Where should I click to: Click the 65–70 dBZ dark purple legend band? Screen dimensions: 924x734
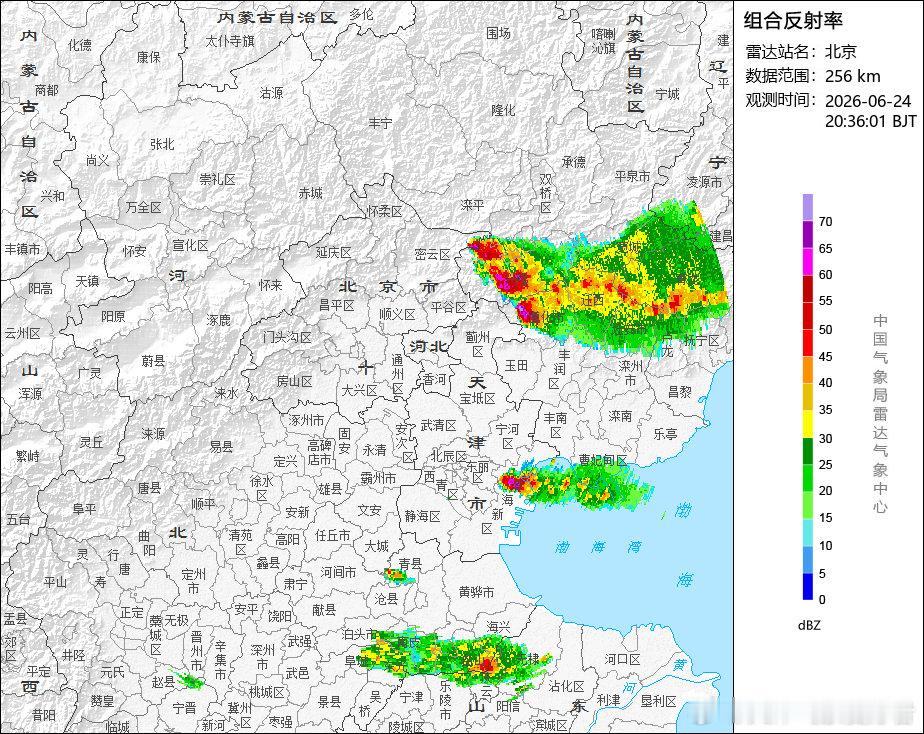808,234
